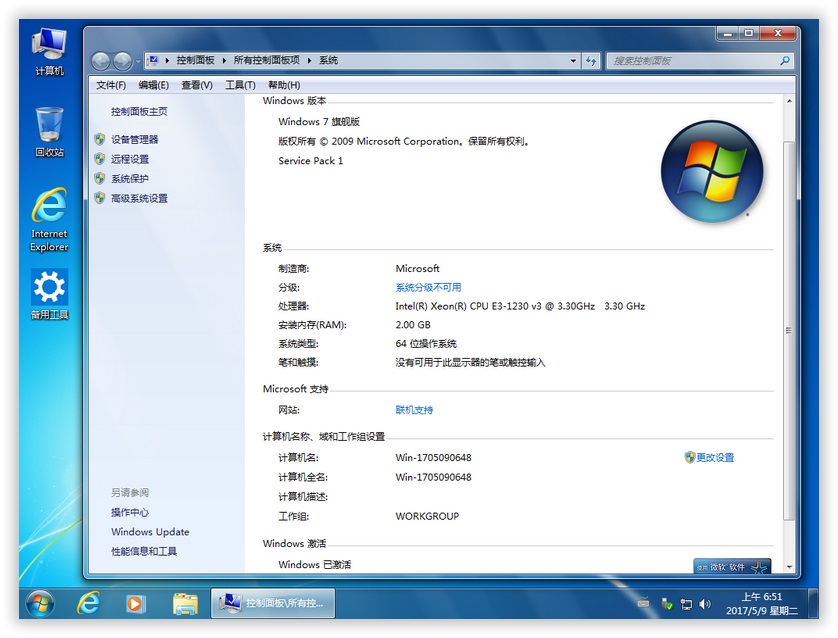Open the 文件(F) menu

111,85
